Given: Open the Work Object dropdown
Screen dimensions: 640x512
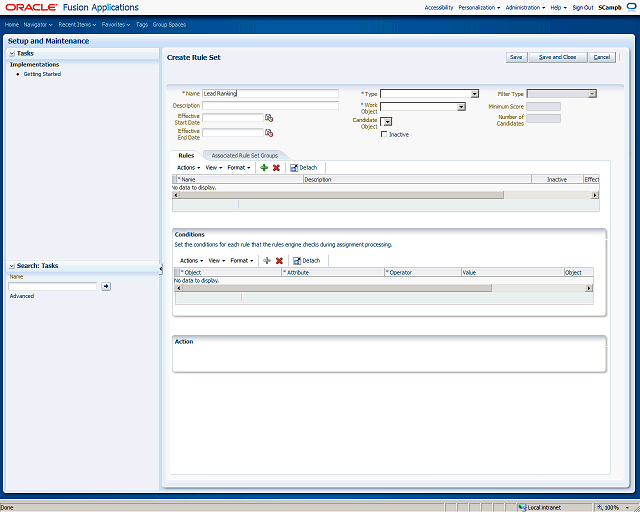Looking at the screenshot, I should click(x=461, y=107).
